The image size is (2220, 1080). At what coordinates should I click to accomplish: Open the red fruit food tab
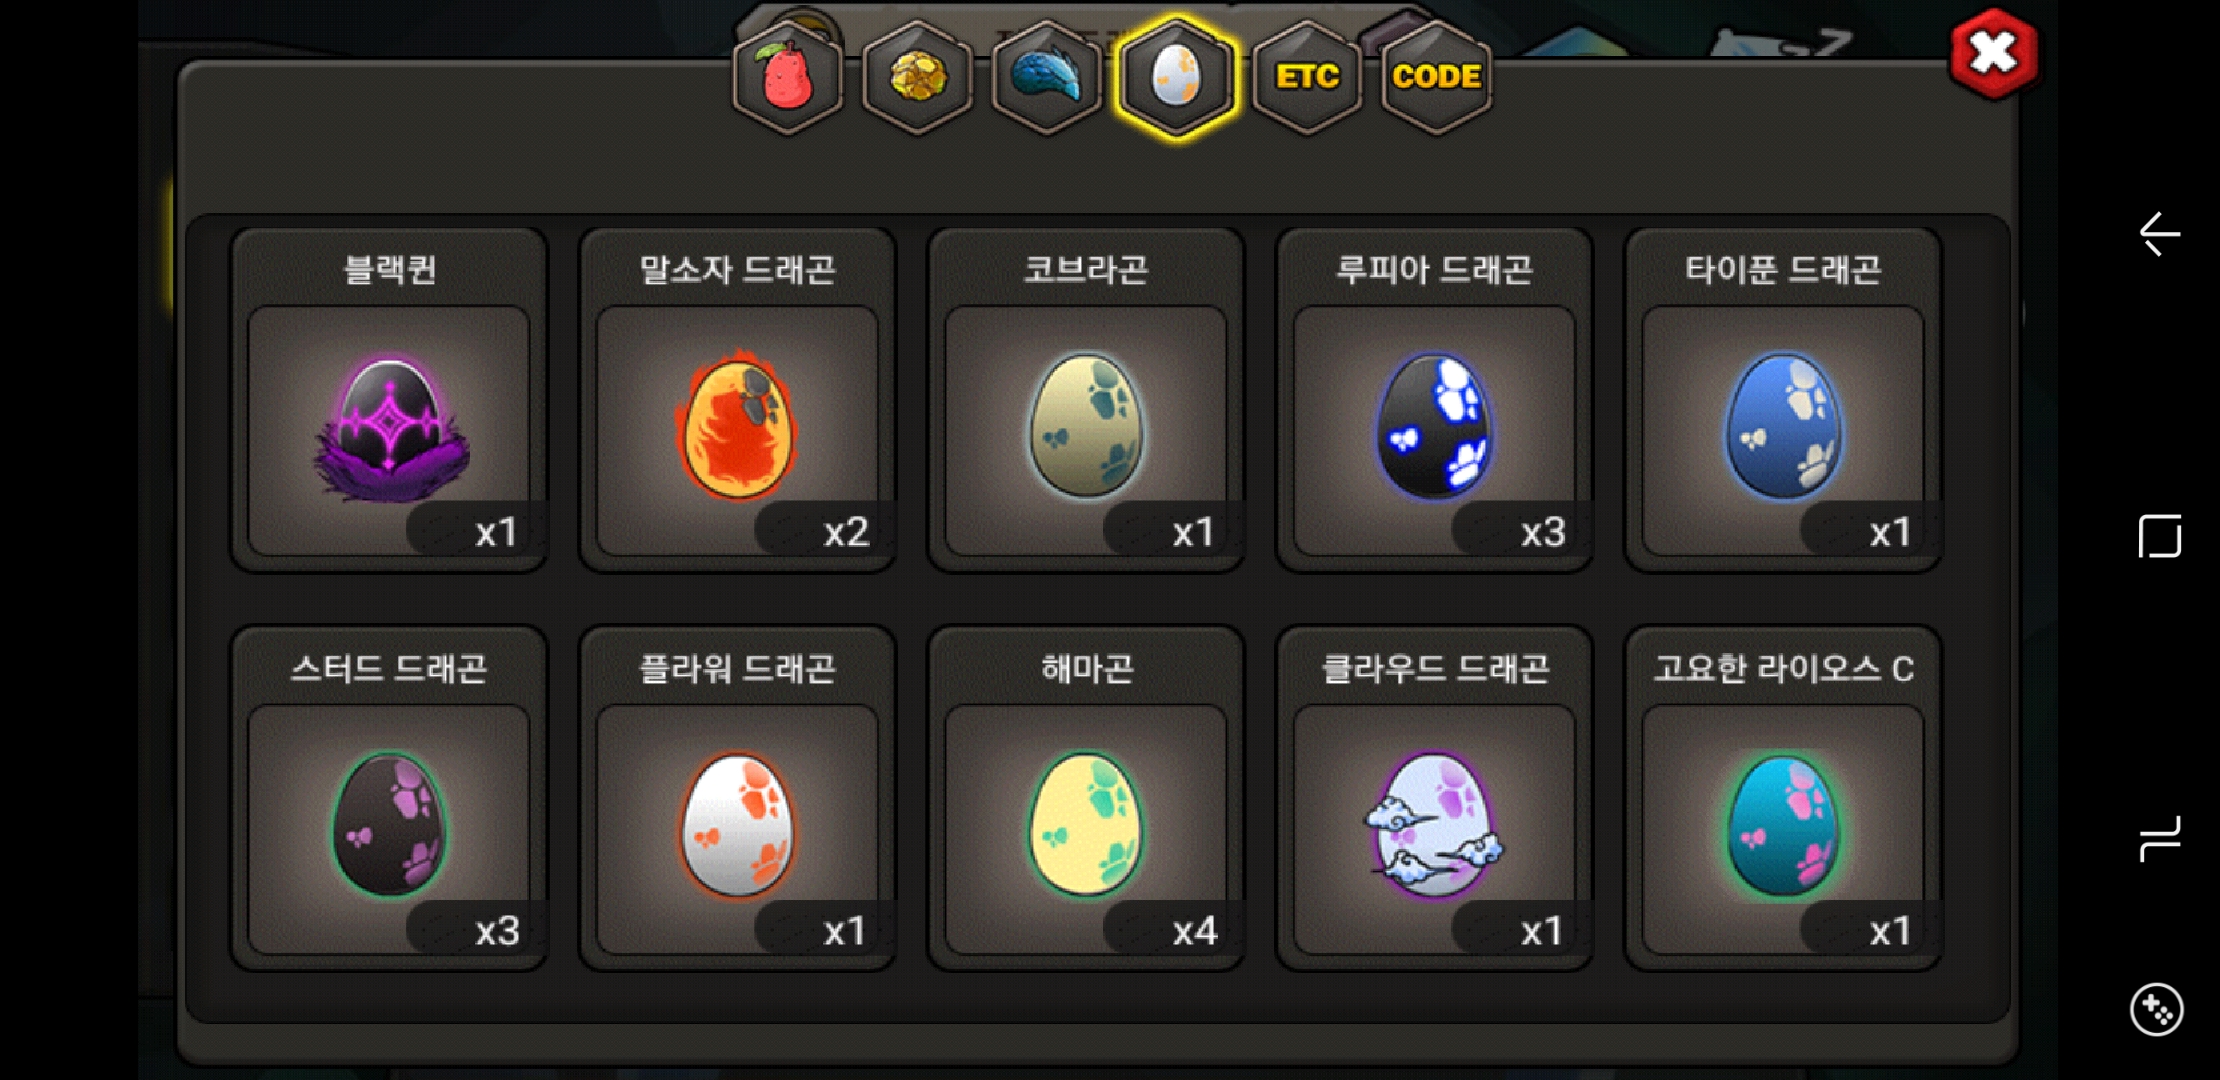click(x=788, y=76)
